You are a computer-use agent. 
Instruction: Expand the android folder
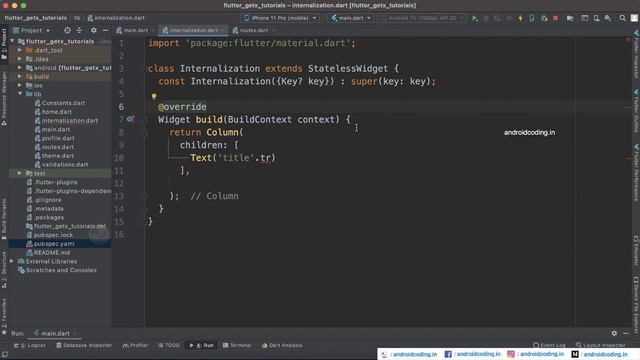(20, 68)
